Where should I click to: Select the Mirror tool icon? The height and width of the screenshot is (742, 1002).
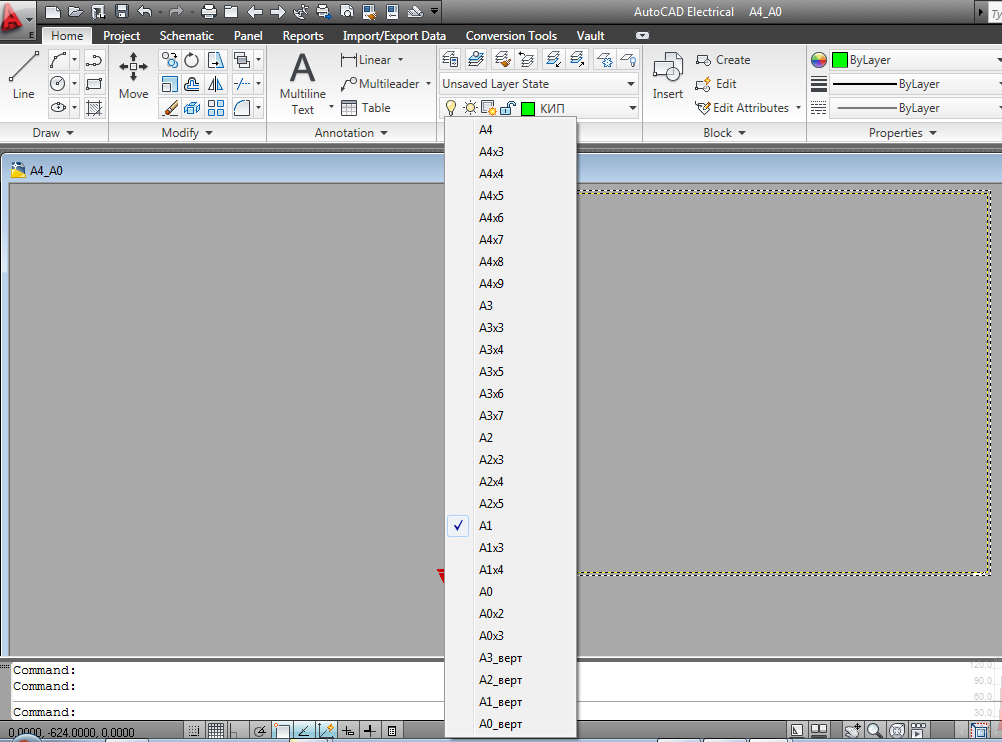click(216, 84)
